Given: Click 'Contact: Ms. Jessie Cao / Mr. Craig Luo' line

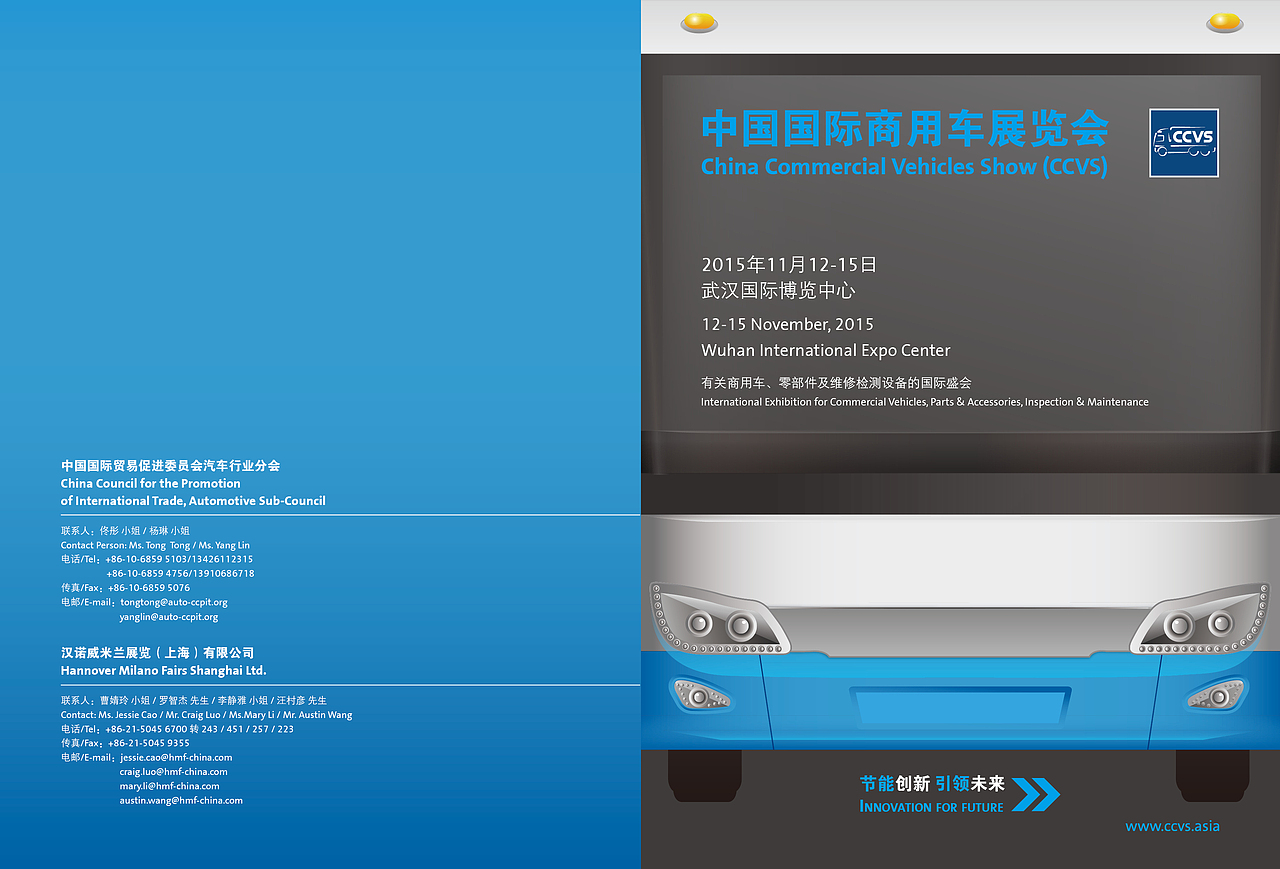Looking at the screenshot, I should 206,715.
